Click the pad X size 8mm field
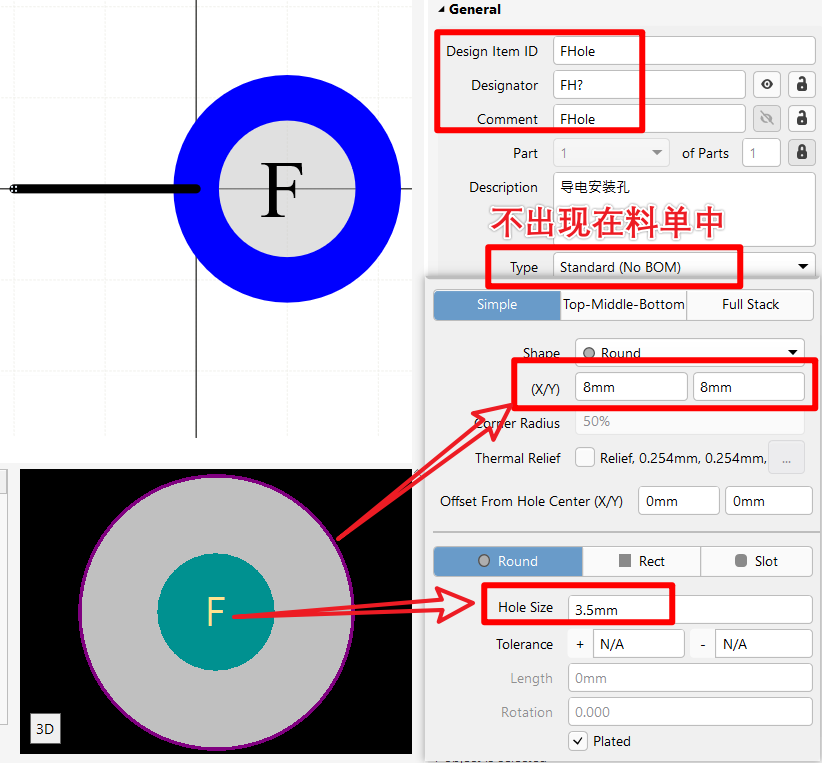 tap(631, 387)
